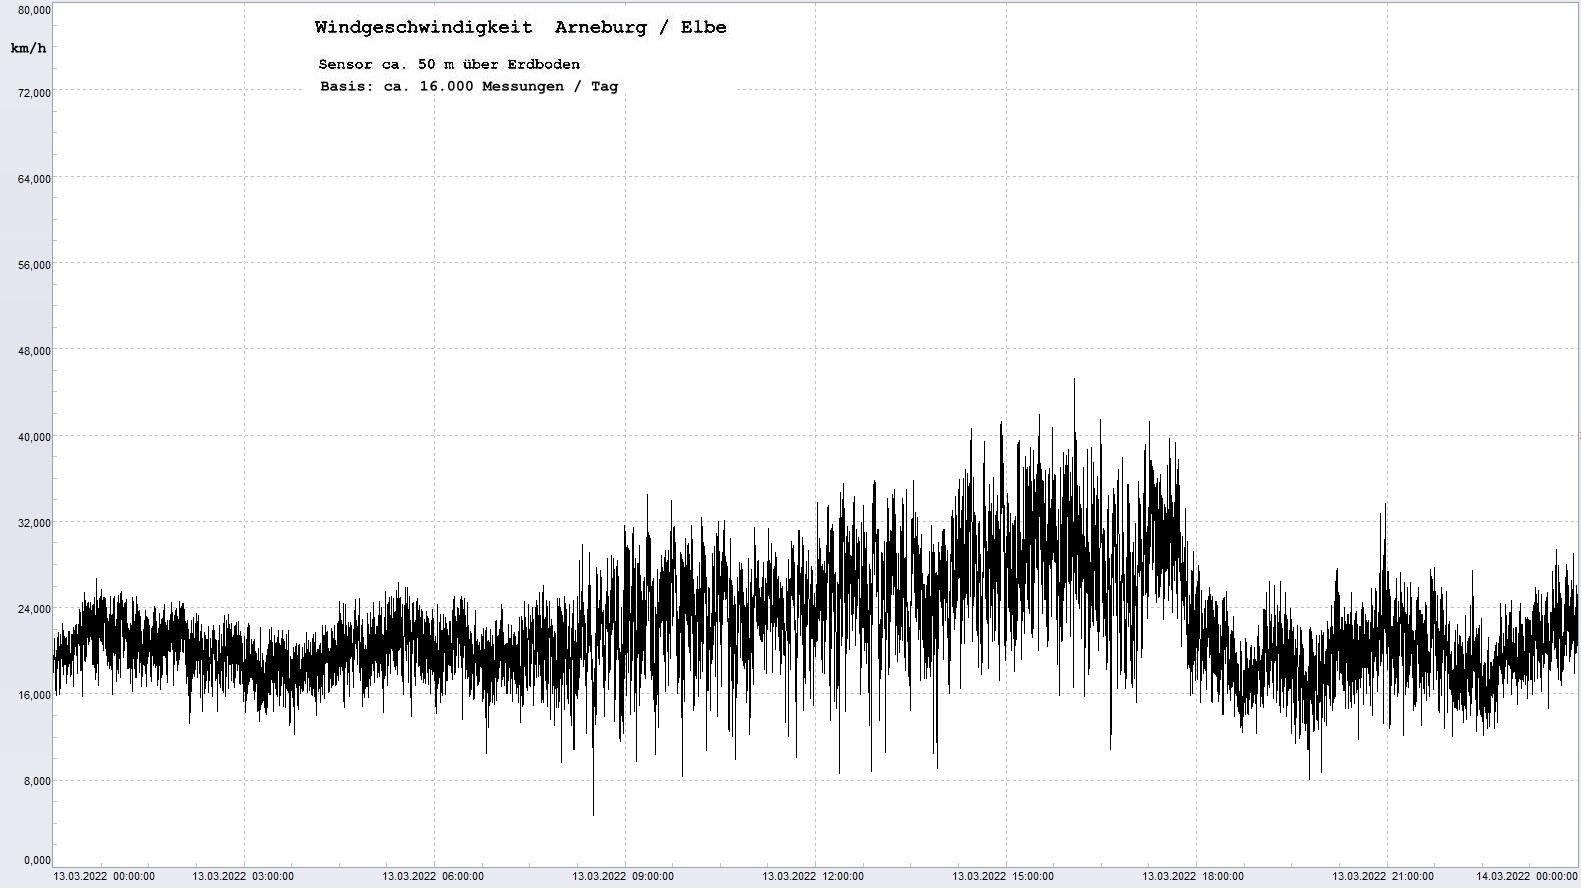Image resolution: width=1581 pixels, height=889 pixels.
Task: Pick the 13.03.2022 21:00:00 time label
Action: tap(1383, 877)
